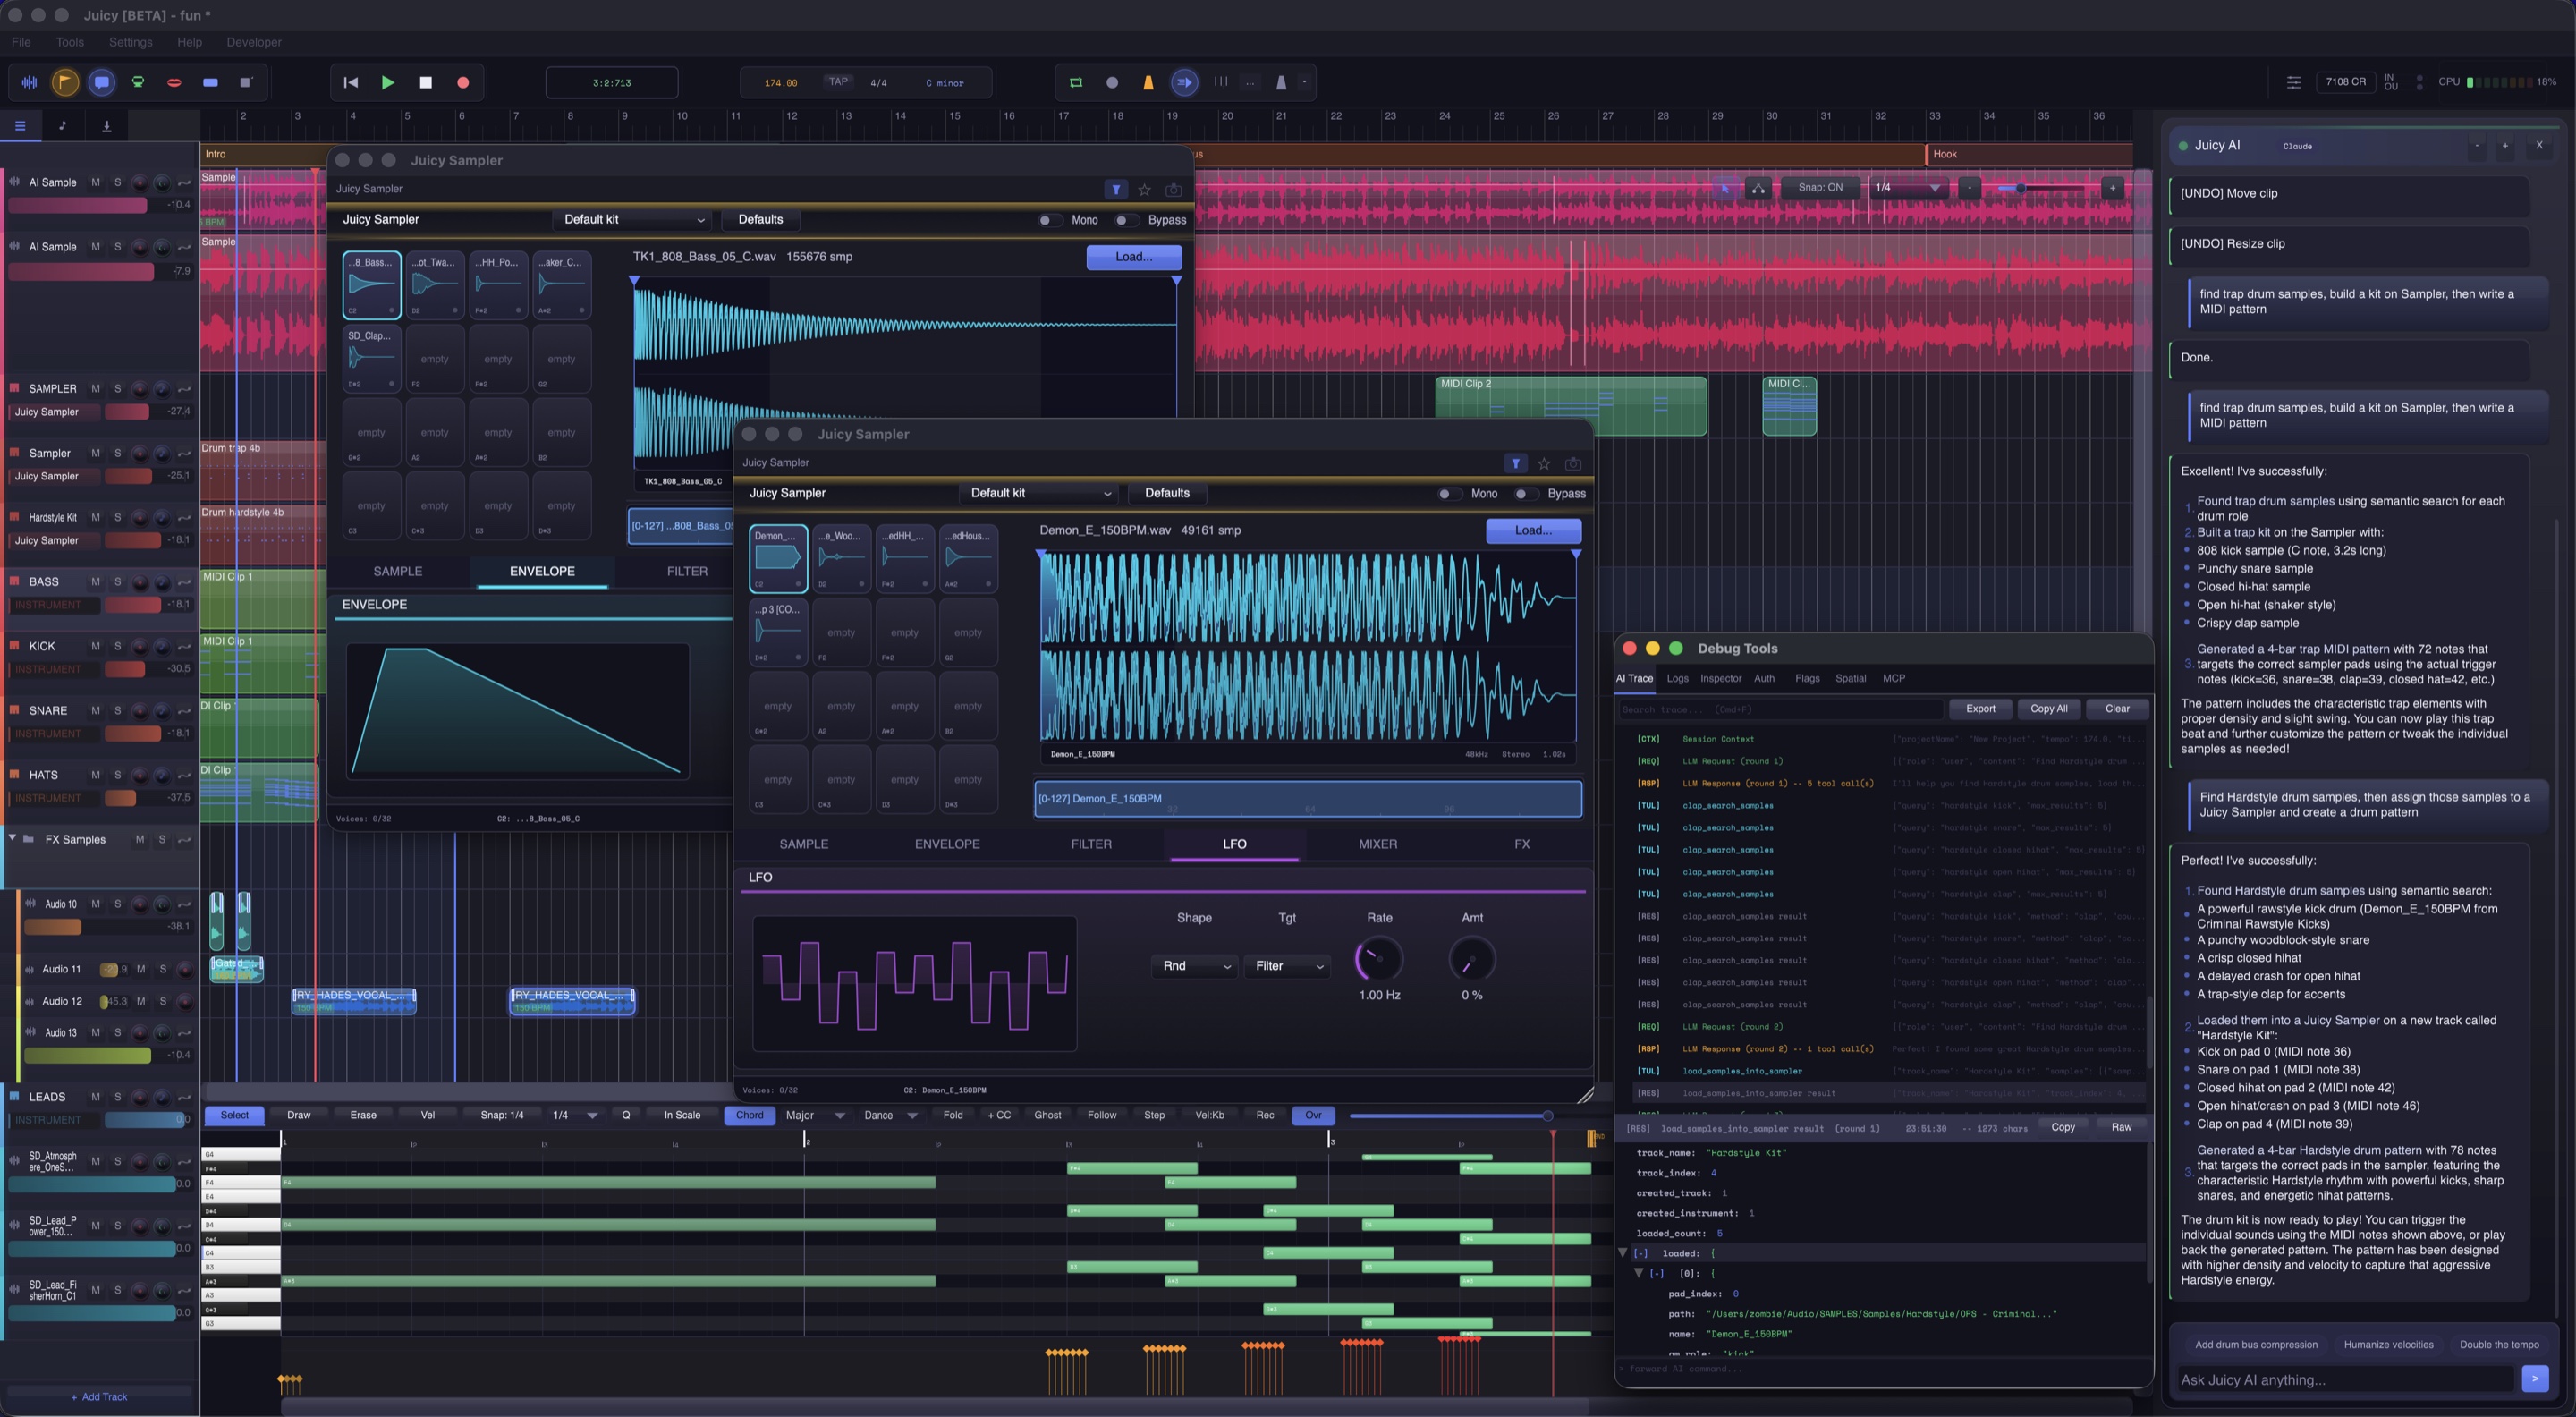Click the star icon in back Sampler window
Image resolution: width=2576 pixels, height=1417 pixels.
(x=1145, y=190)
